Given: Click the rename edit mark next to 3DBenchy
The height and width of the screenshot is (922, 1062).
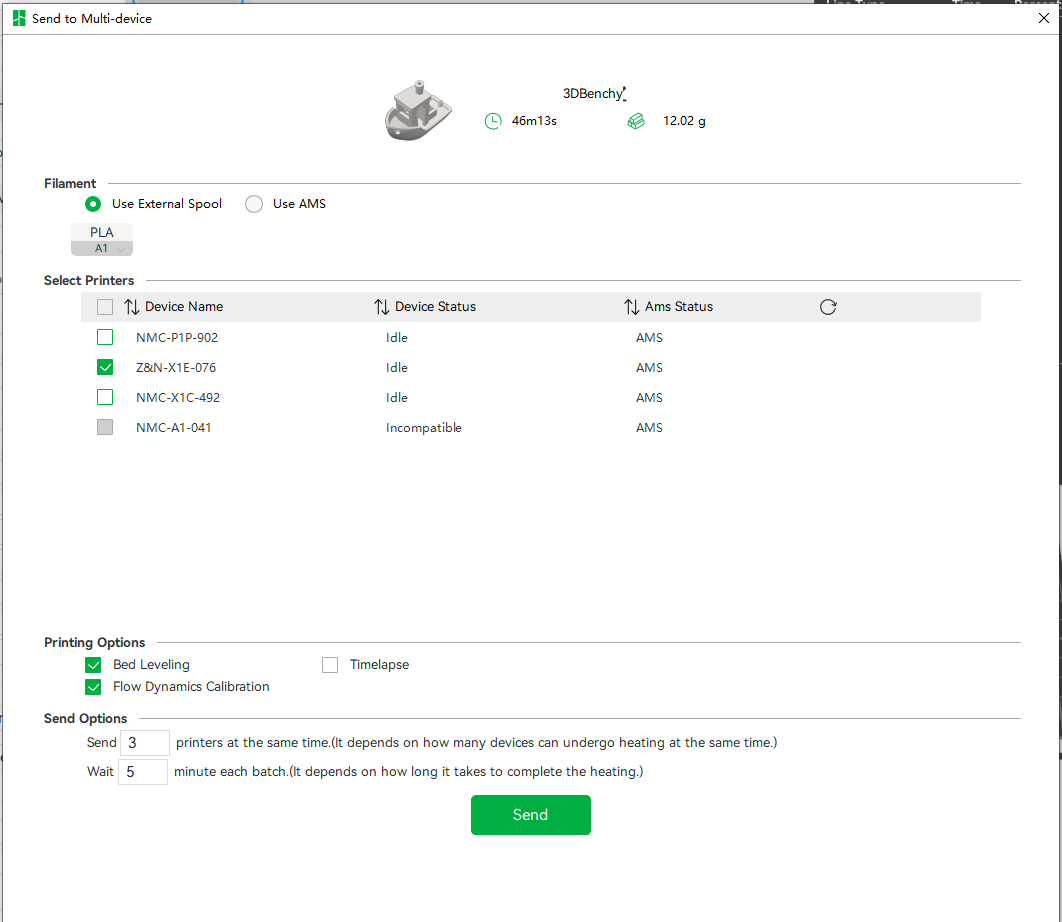Looking at the screenshot, I should coord(624,93).
